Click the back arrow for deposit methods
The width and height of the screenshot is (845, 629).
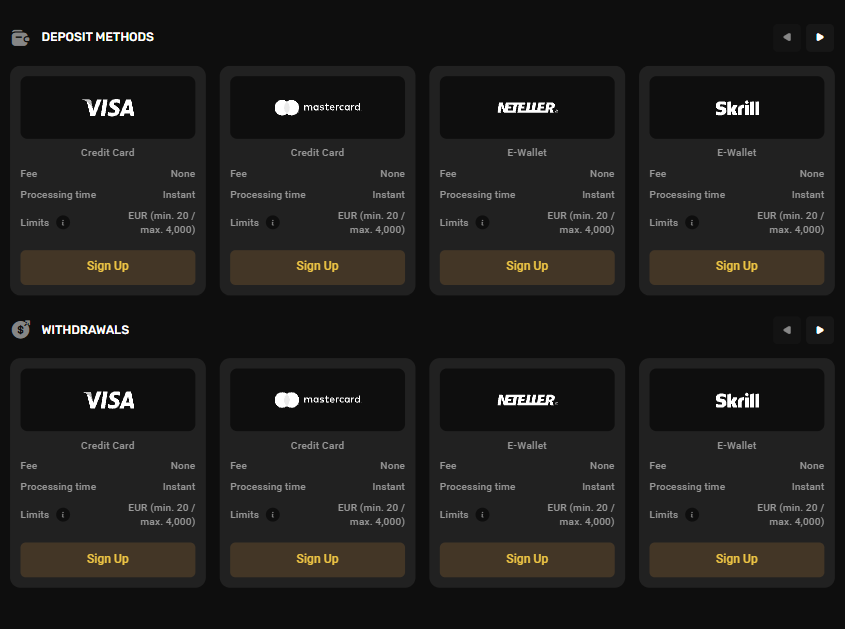pyautogui.click(x=786, y=37)
